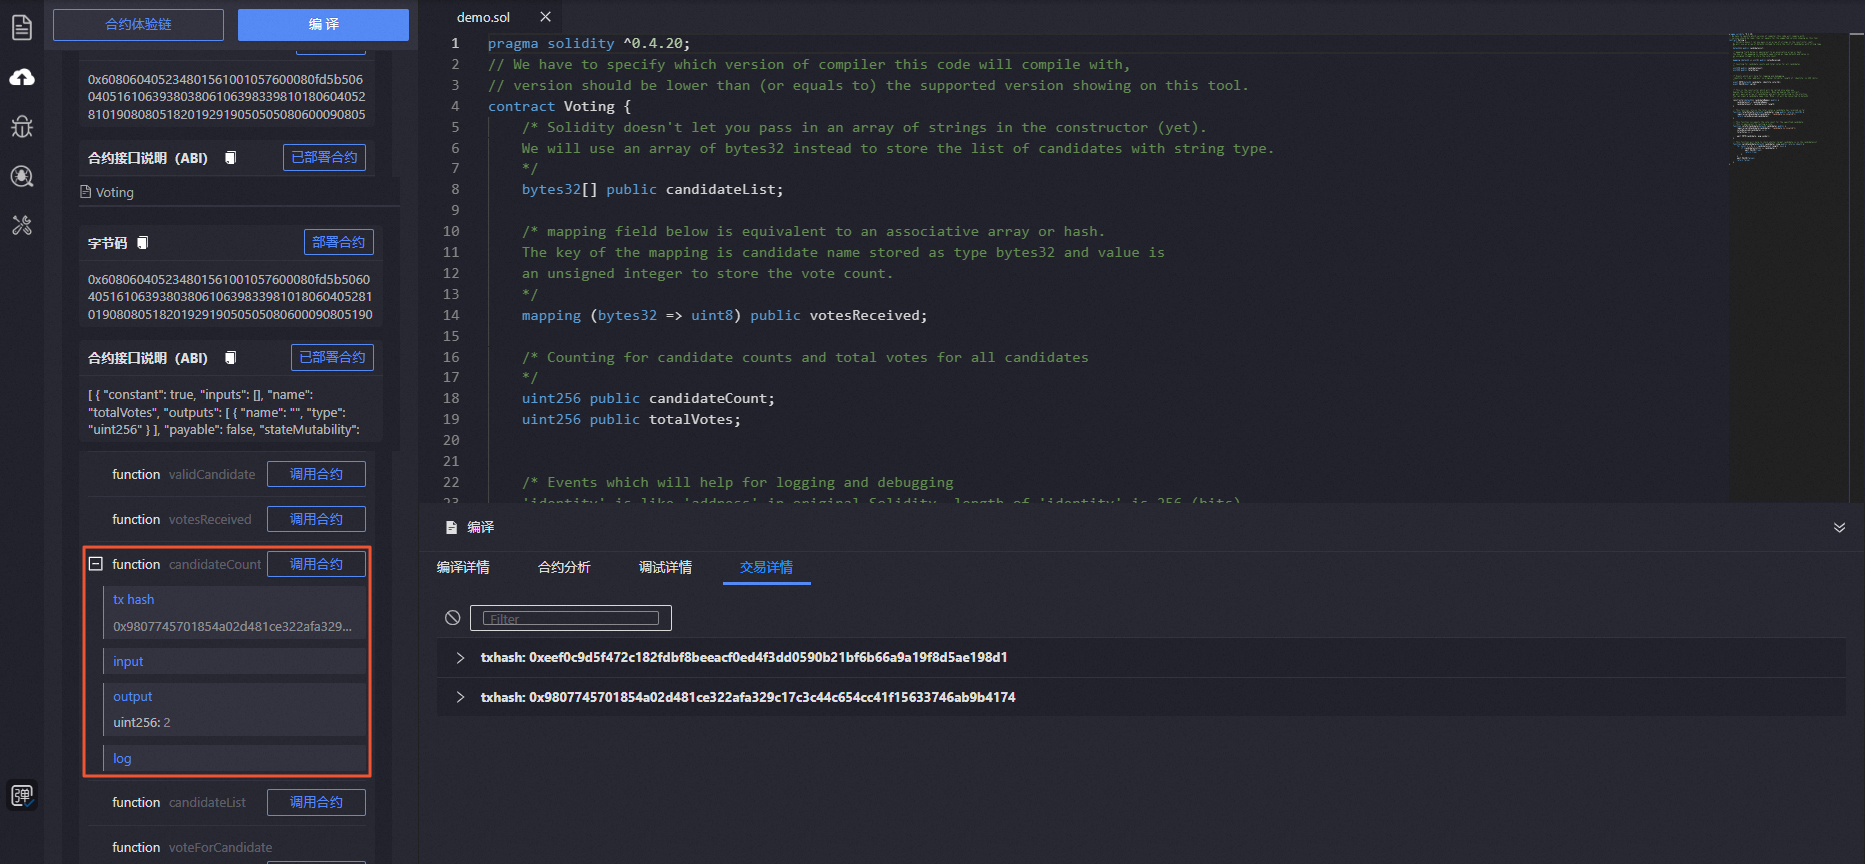Switch to the 调试详情 tab
Screen dimensions: 1865x864
point(665,567)
